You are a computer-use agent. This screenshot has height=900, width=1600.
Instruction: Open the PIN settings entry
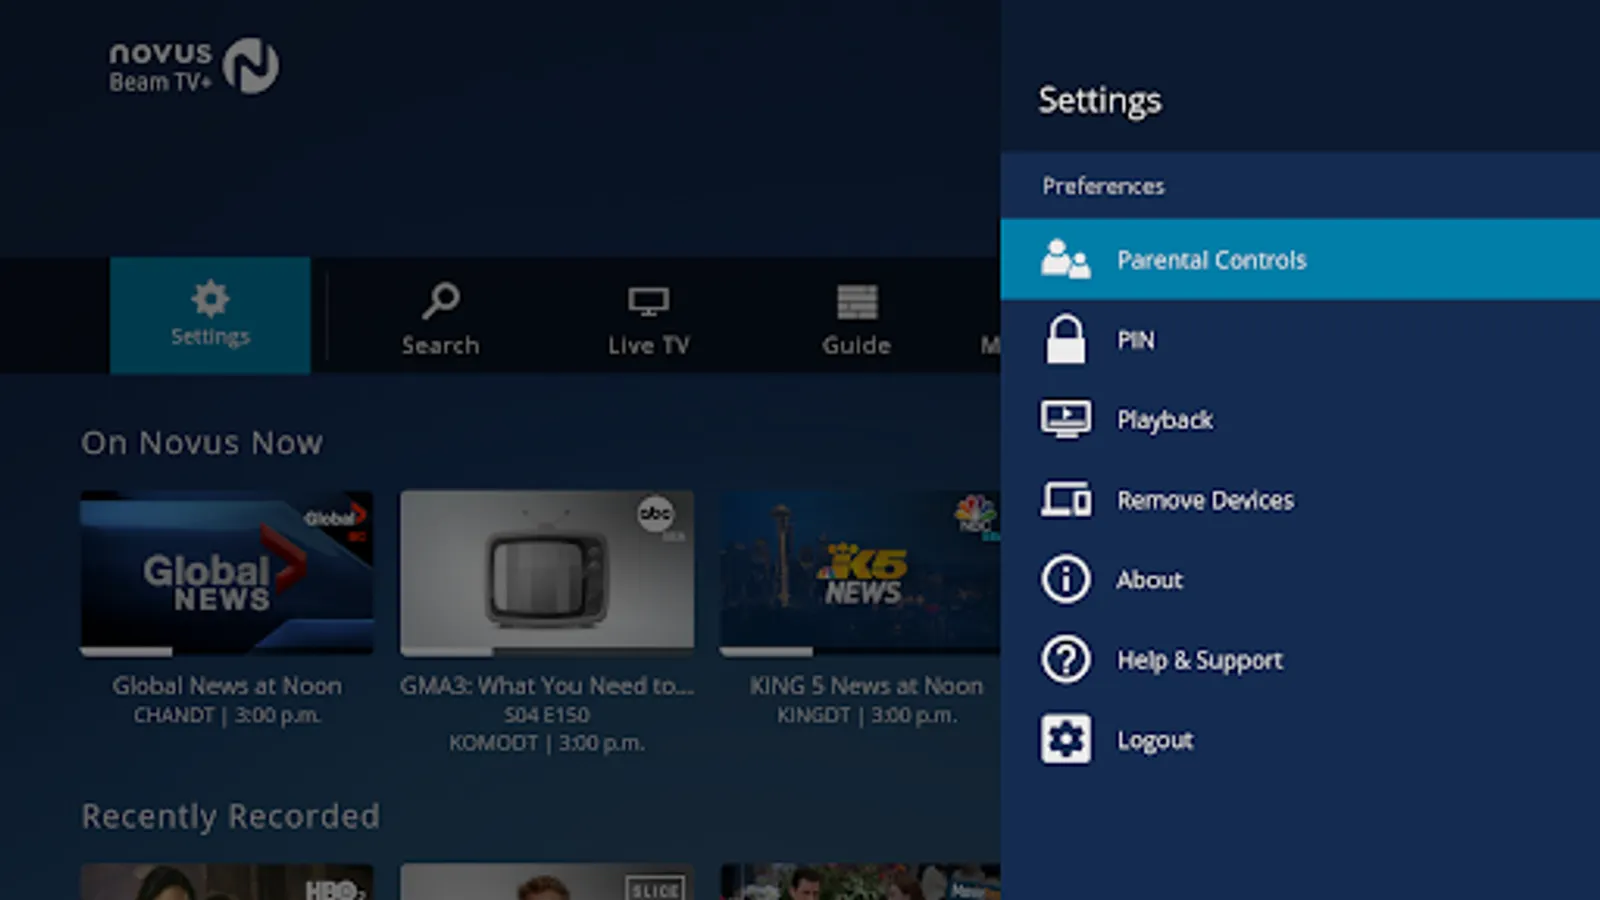click(x=1300, y=339)
